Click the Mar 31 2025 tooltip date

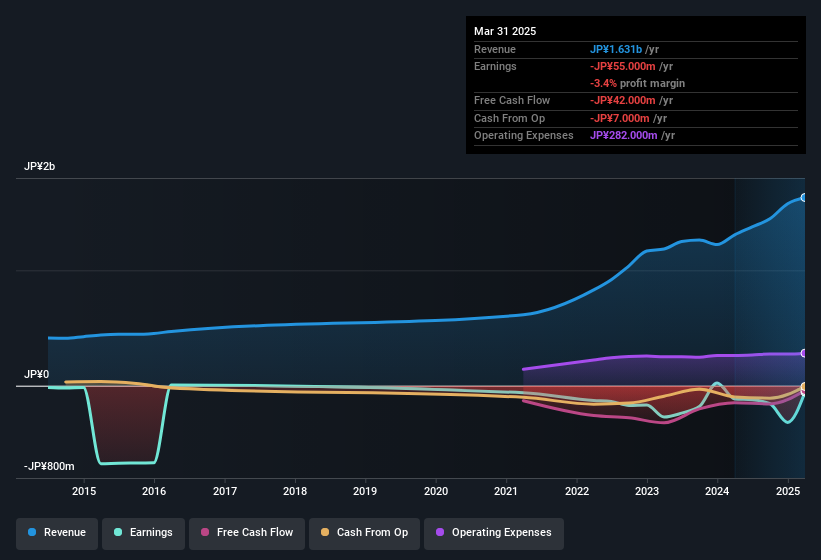505,31
